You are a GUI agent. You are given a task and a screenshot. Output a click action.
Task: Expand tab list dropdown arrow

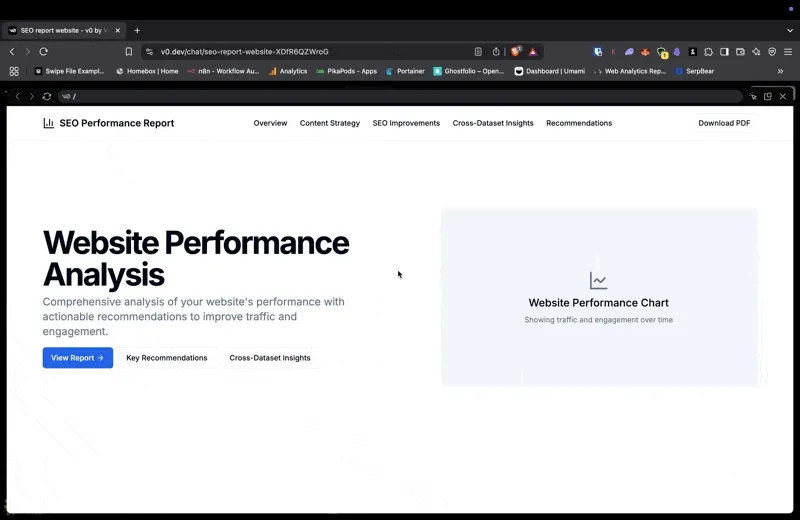click(790, 30)
